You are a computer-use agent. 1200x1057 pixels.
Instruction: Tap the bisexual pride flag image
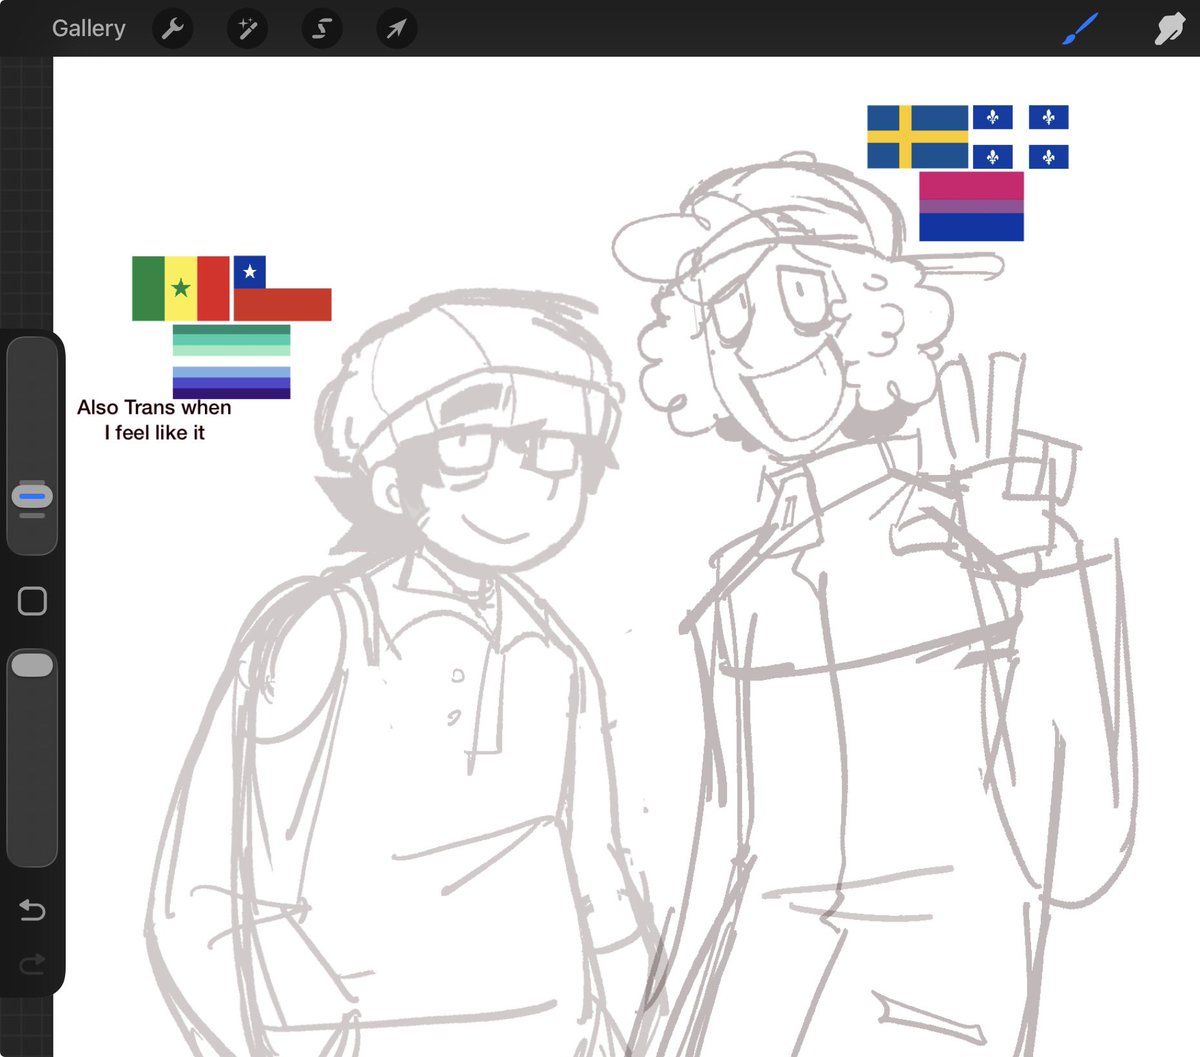pyautogui.click(x=971, y=206)
